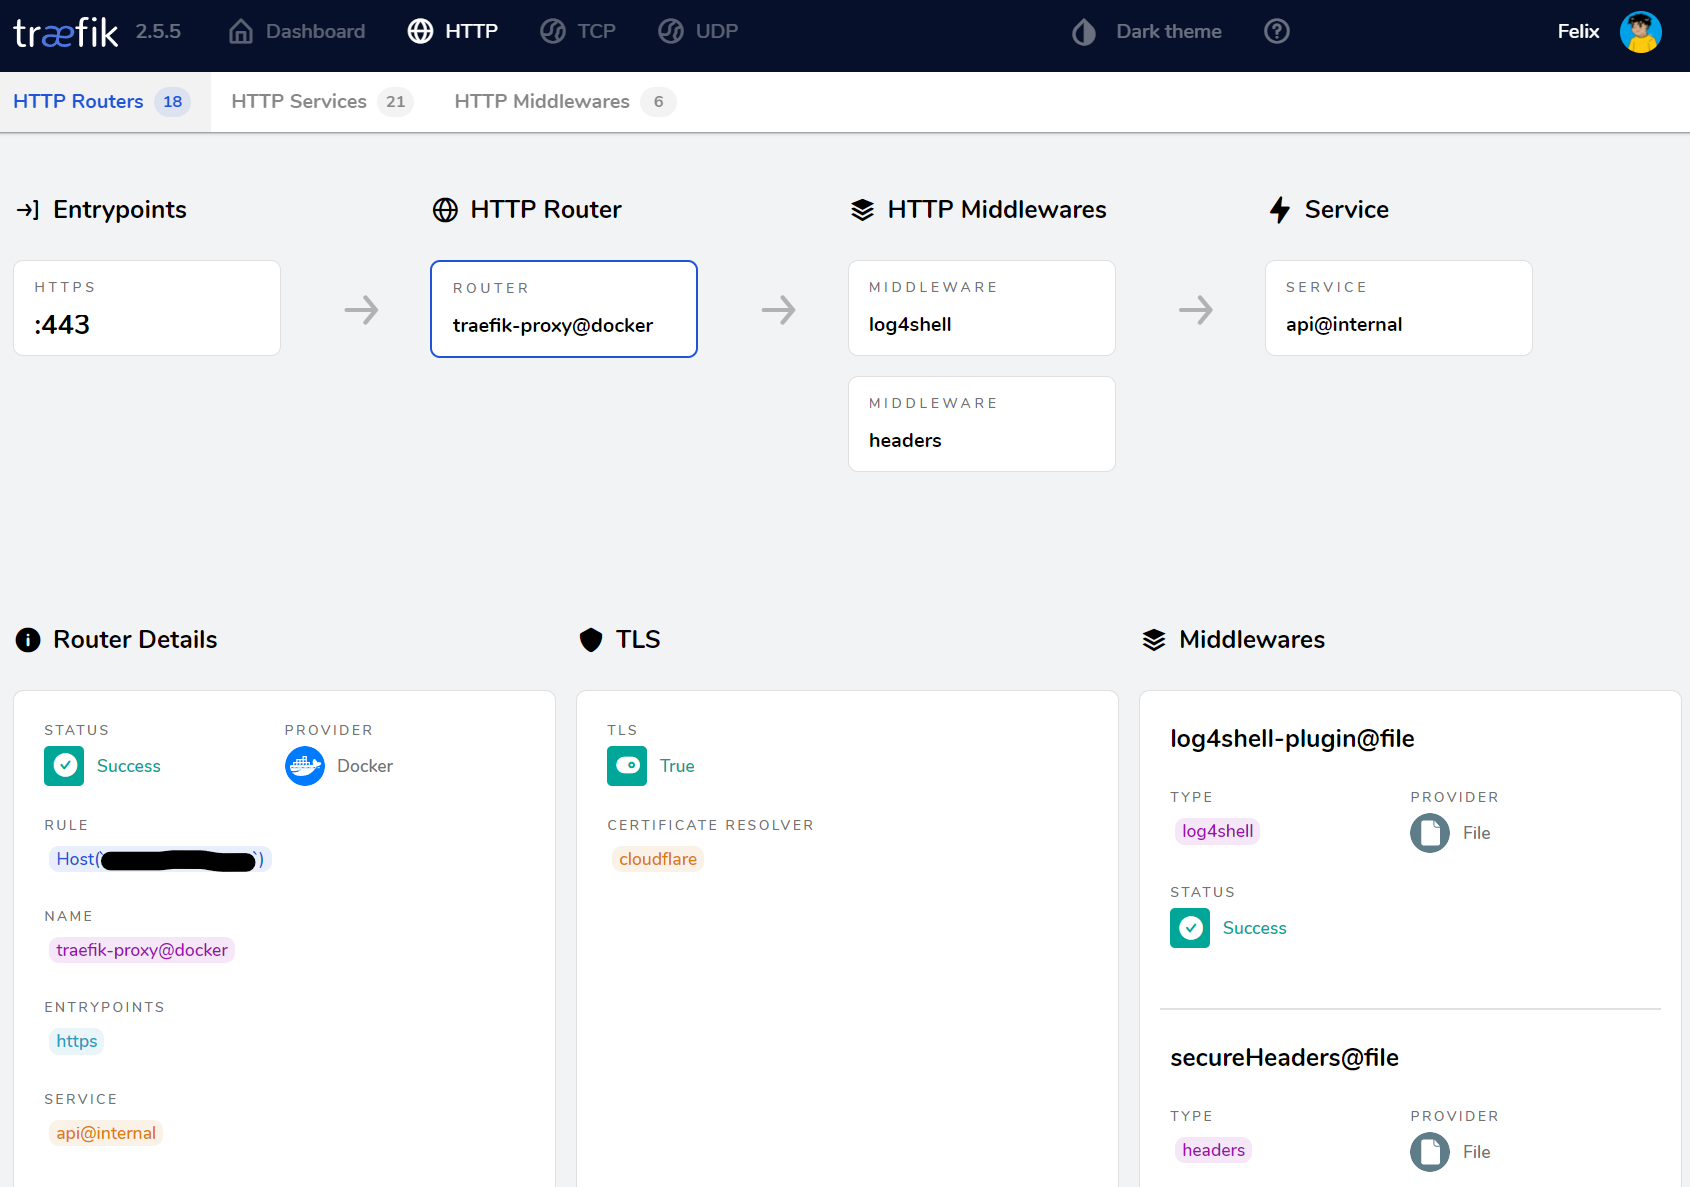Click the TLS shield icon
This screenshot has height=1187, width=1690.
click(591, 640)
